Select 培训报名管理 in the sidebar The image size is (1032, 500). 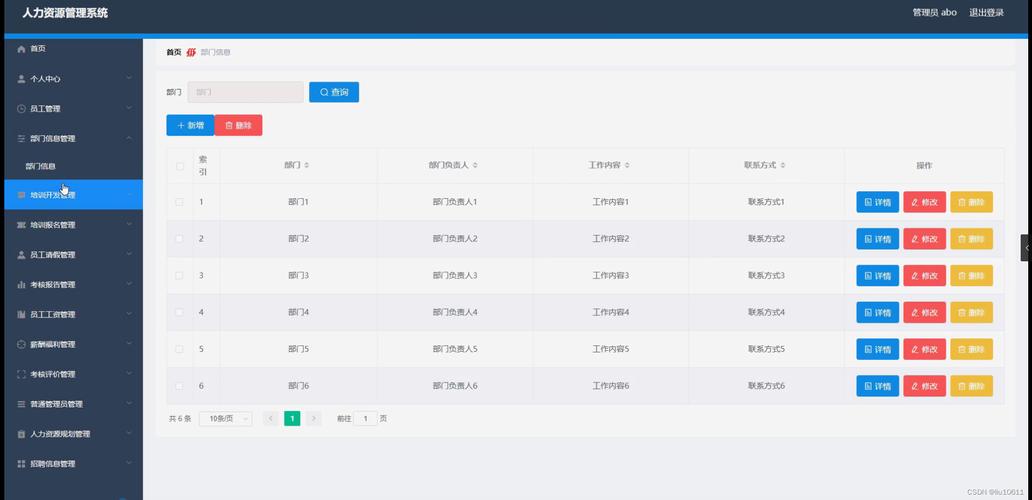click(x=53, y=225)
